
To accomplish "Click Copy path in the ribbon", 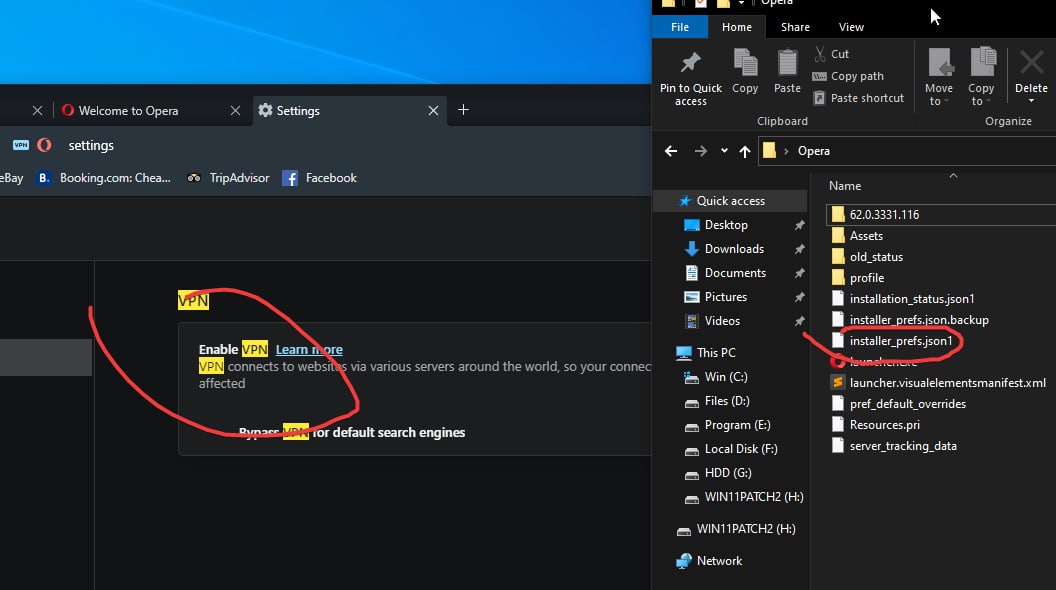I will tap(848, 76).
